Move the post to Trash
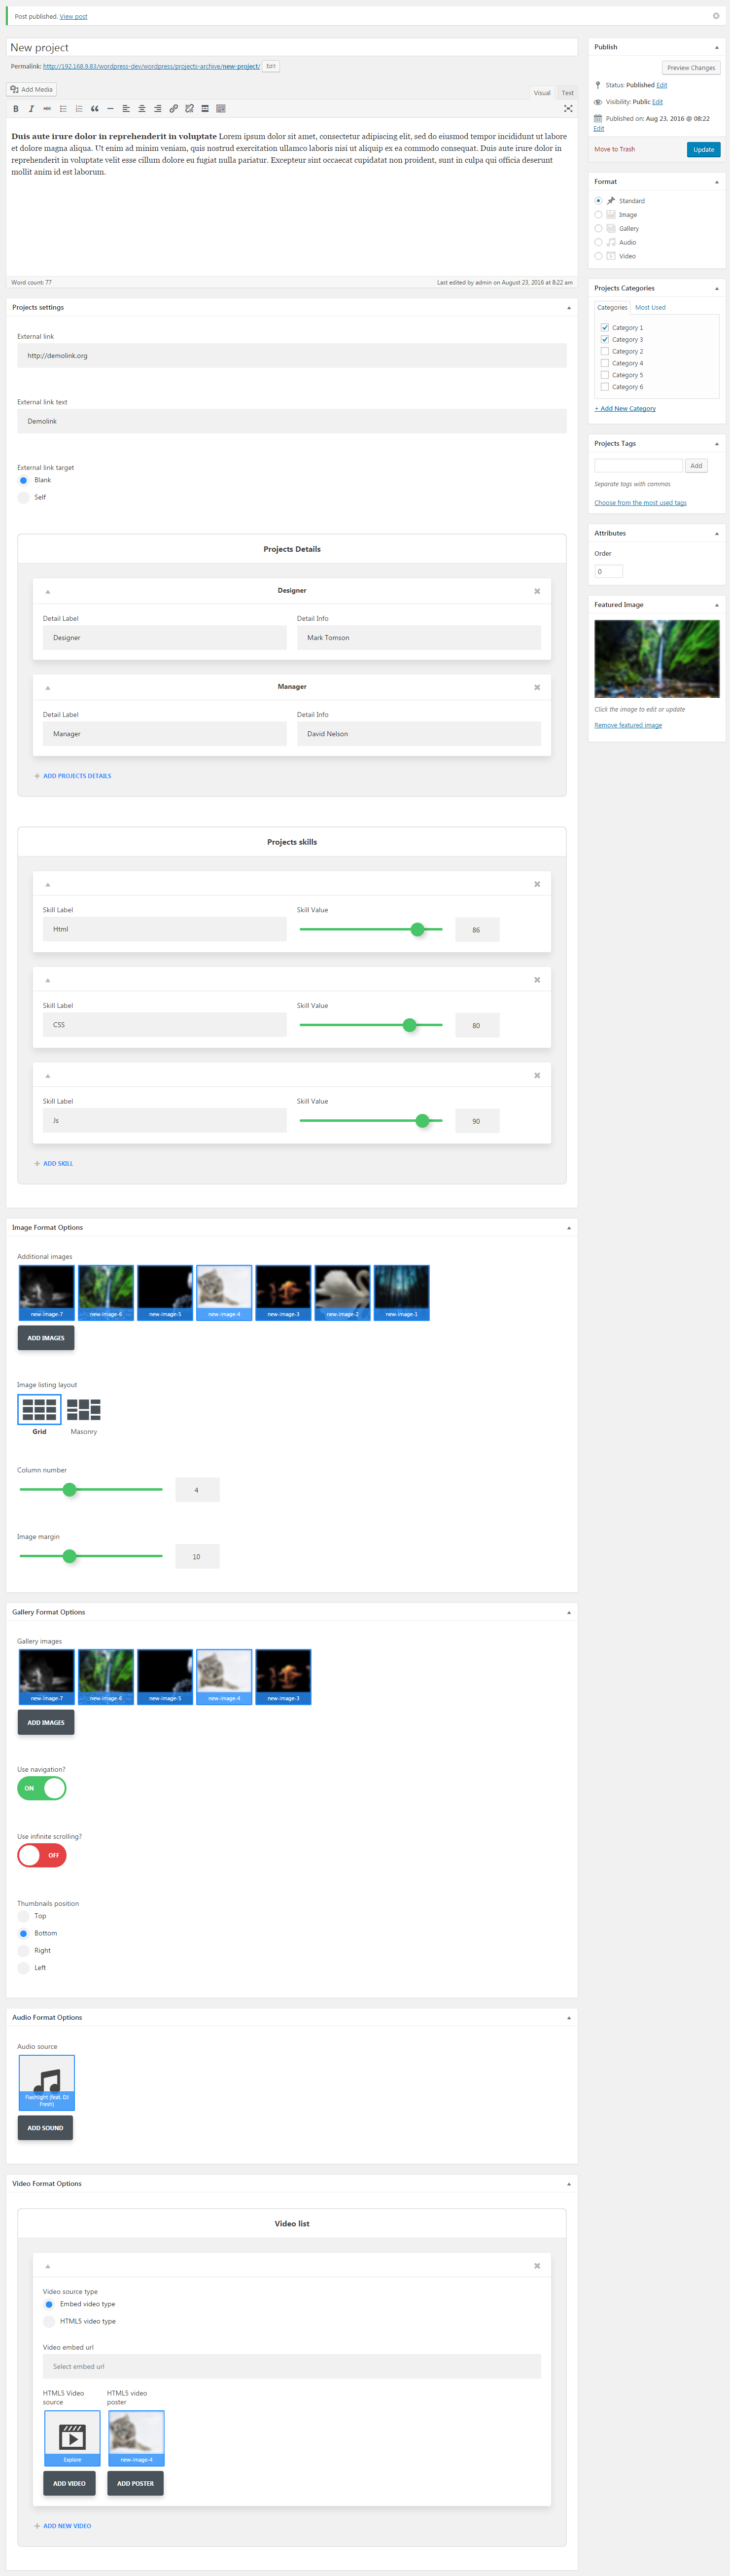 coord(614,150)
